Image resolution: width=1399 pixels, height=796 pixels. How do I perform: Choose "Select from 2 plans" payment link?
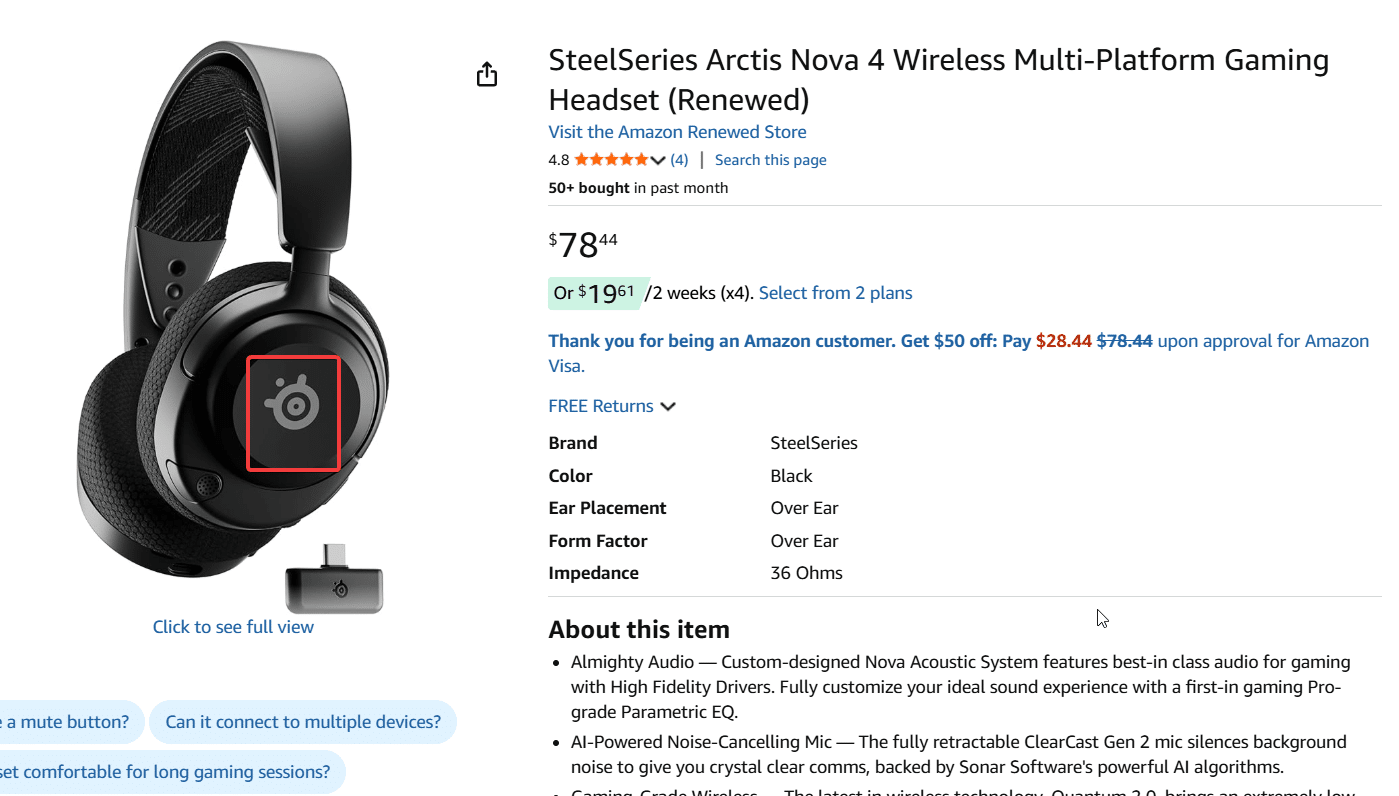(835, 293)
